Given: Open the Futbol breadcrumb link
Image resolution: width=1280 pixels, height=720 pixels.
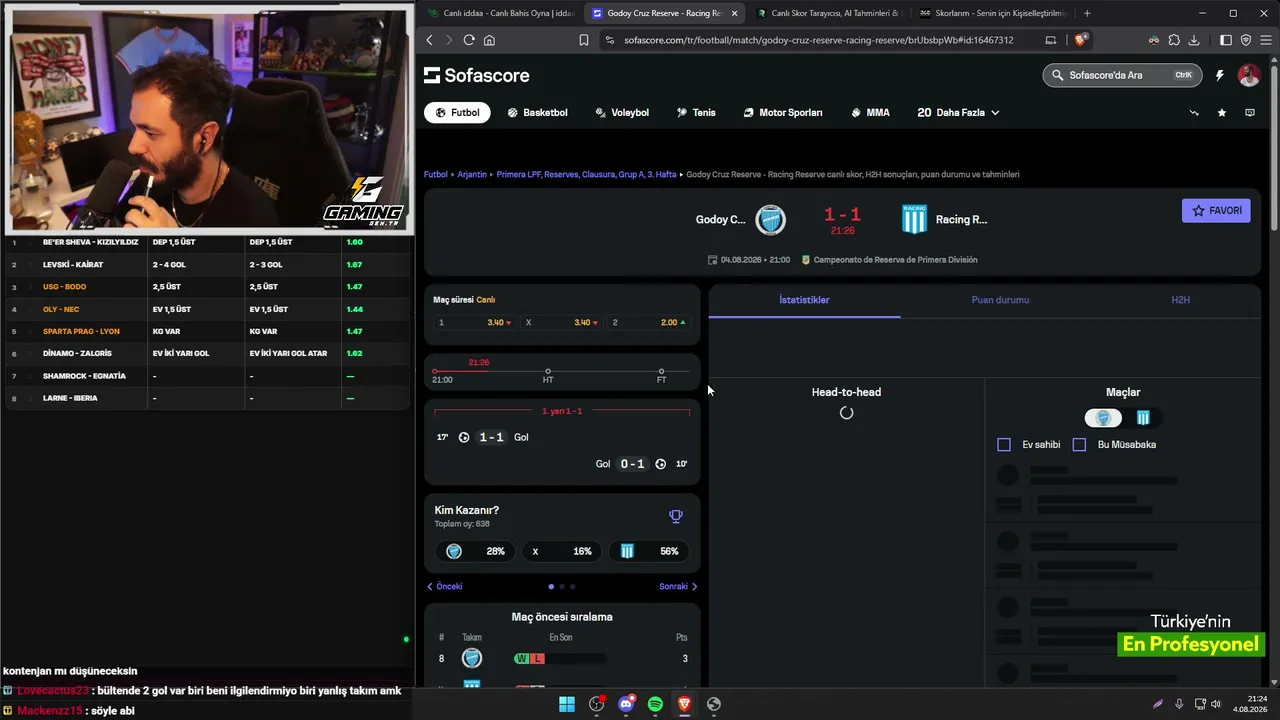Looking at the screenshot, I should (x=436, y=175).
